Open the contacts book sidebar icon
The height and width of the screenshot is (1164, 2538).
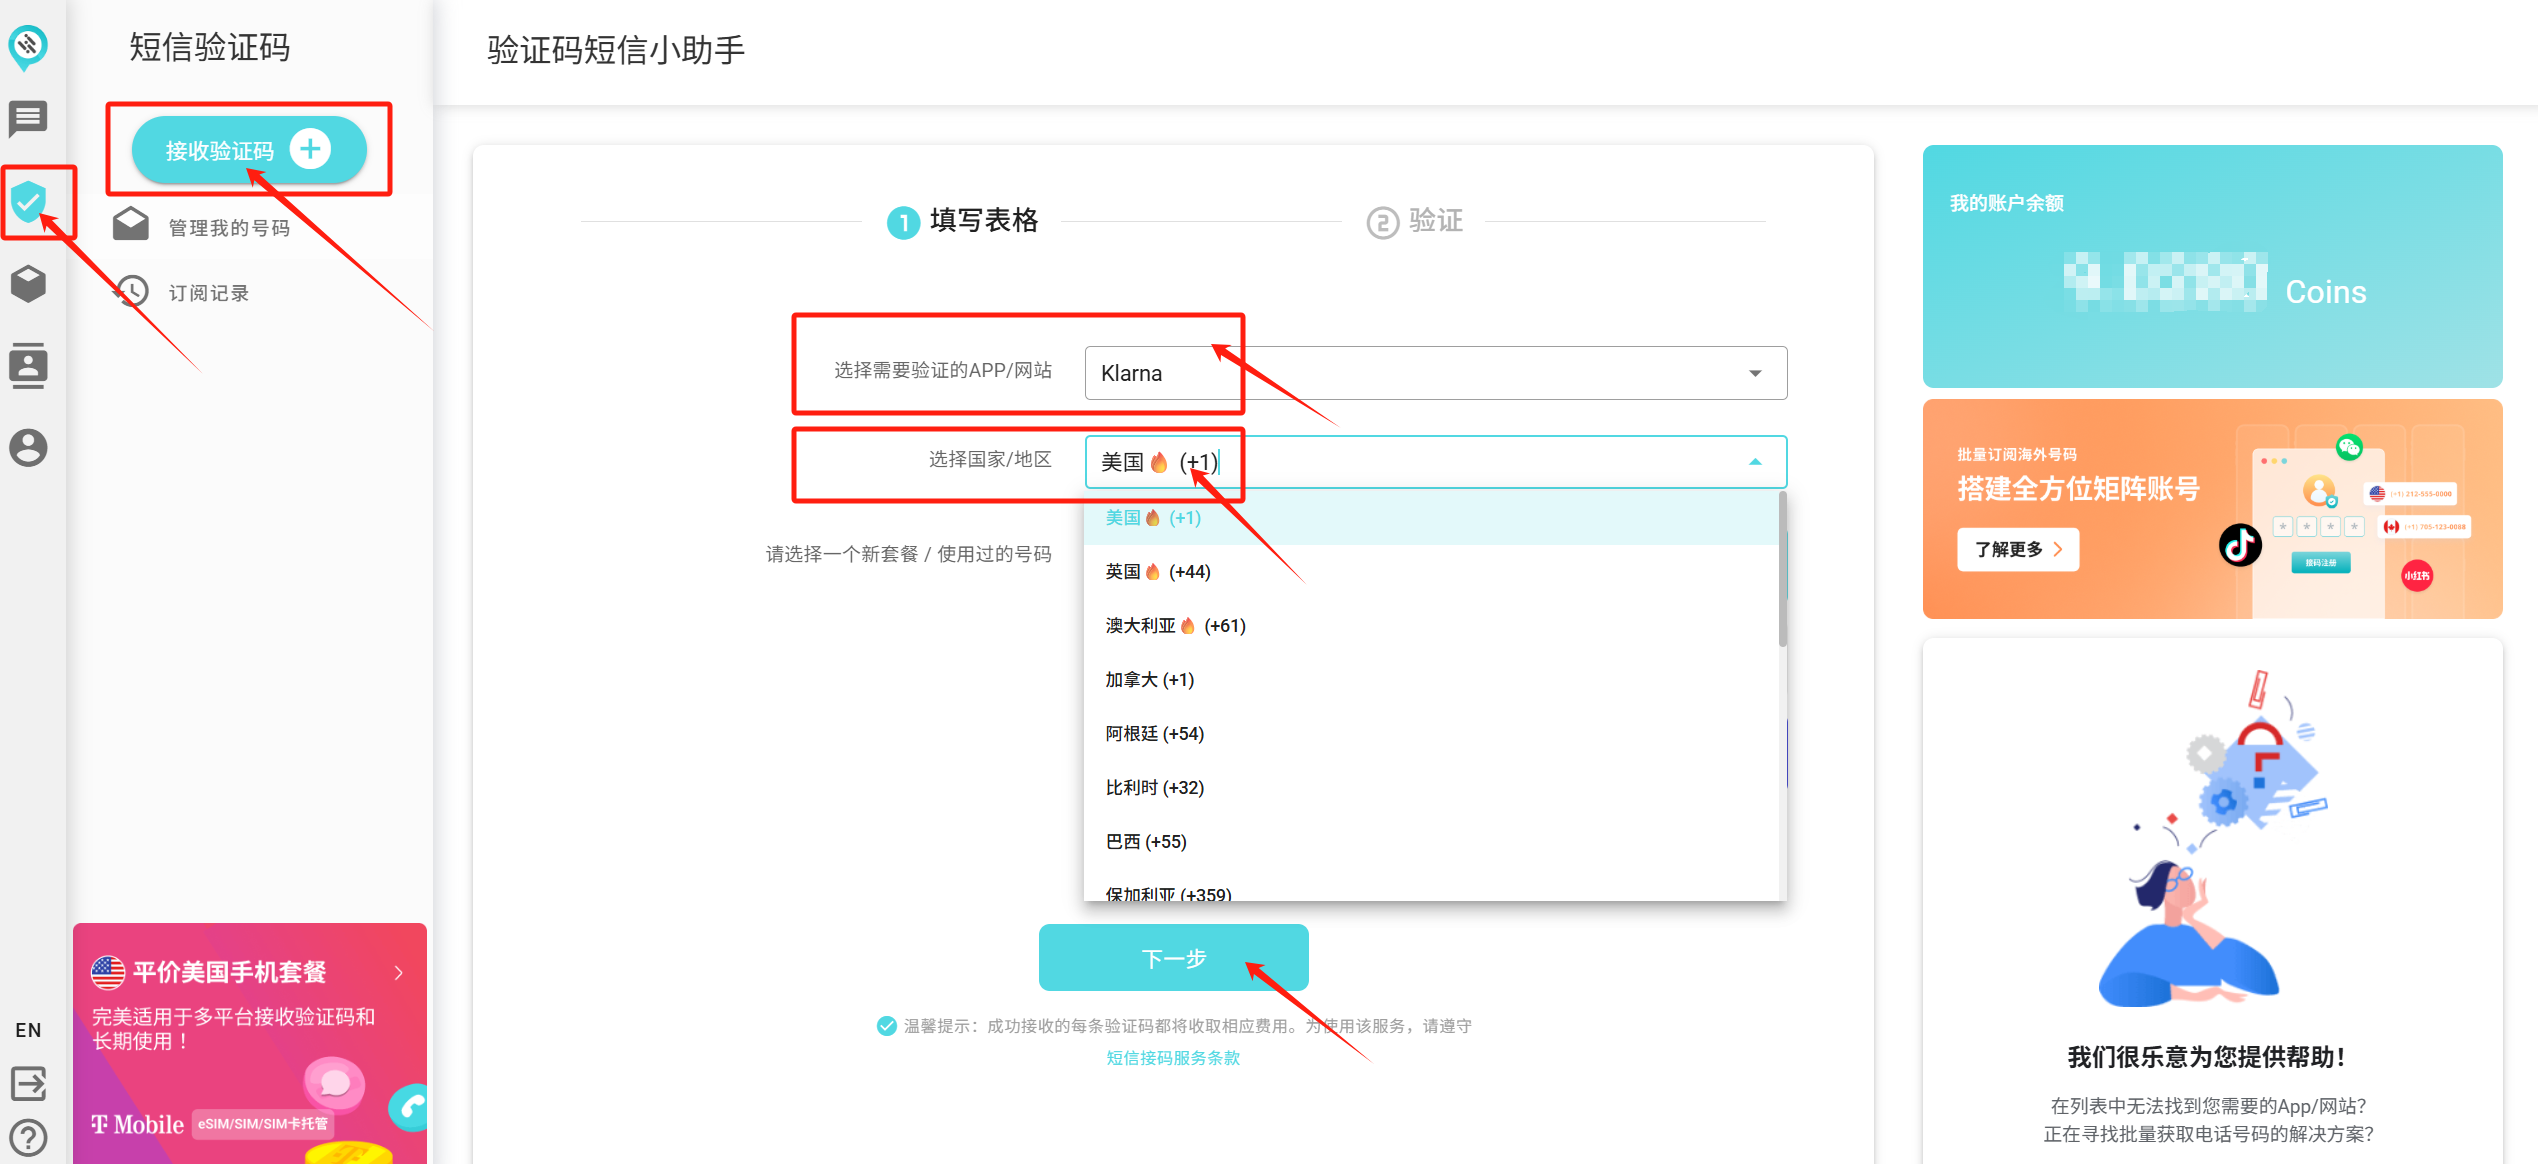tap(28, 366)
